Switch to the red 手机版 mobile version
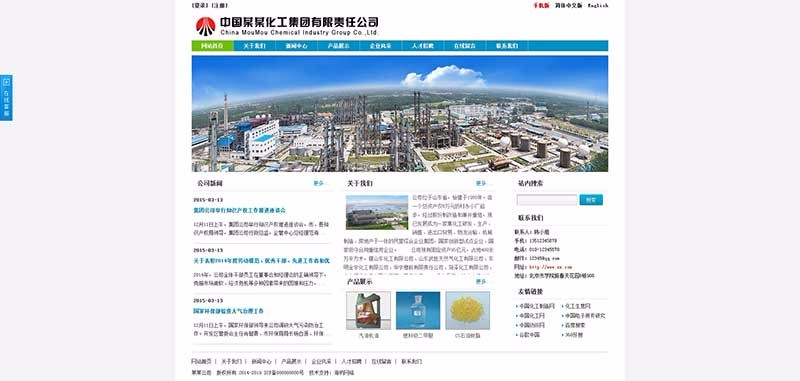The width and height of the screenshot is (800, 381). pyautogui.click(x=541, y=6)
